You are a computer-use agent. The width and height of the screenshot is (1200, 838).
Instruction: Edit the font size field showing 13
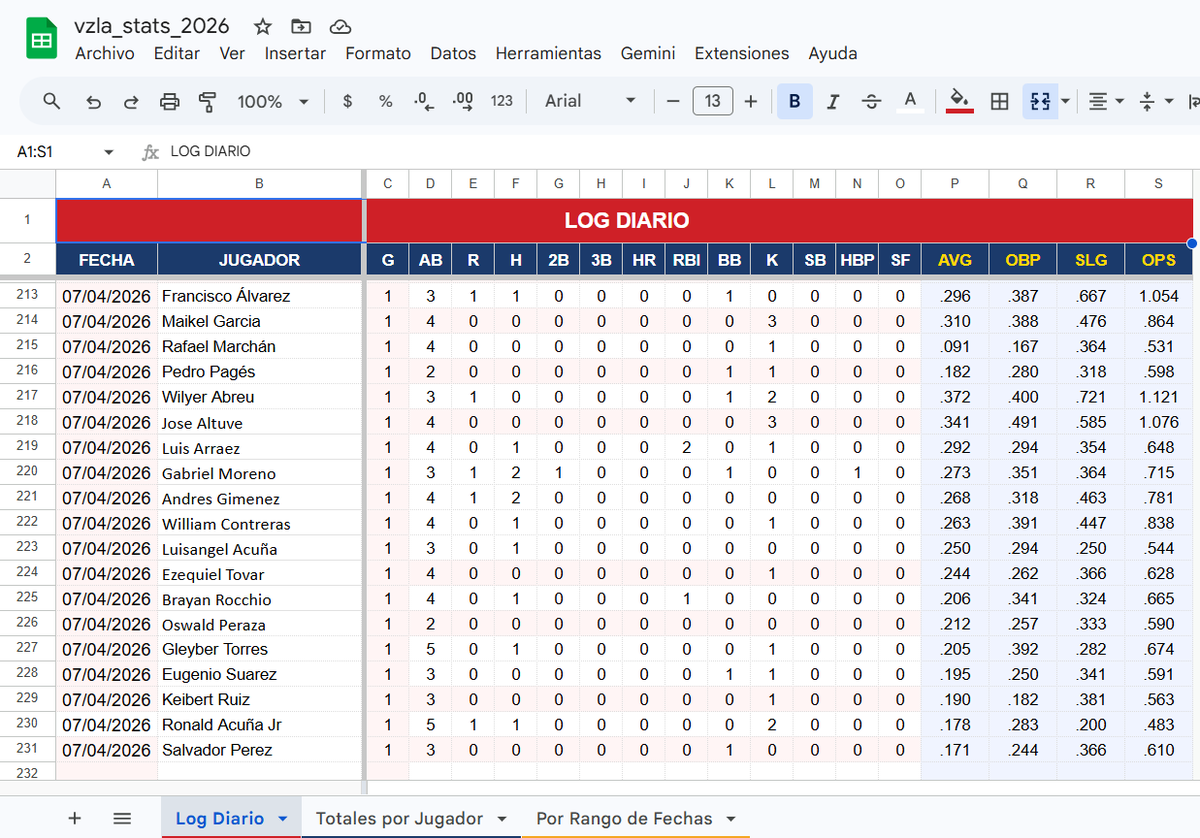pyautogui.click(x=713, y=101)
